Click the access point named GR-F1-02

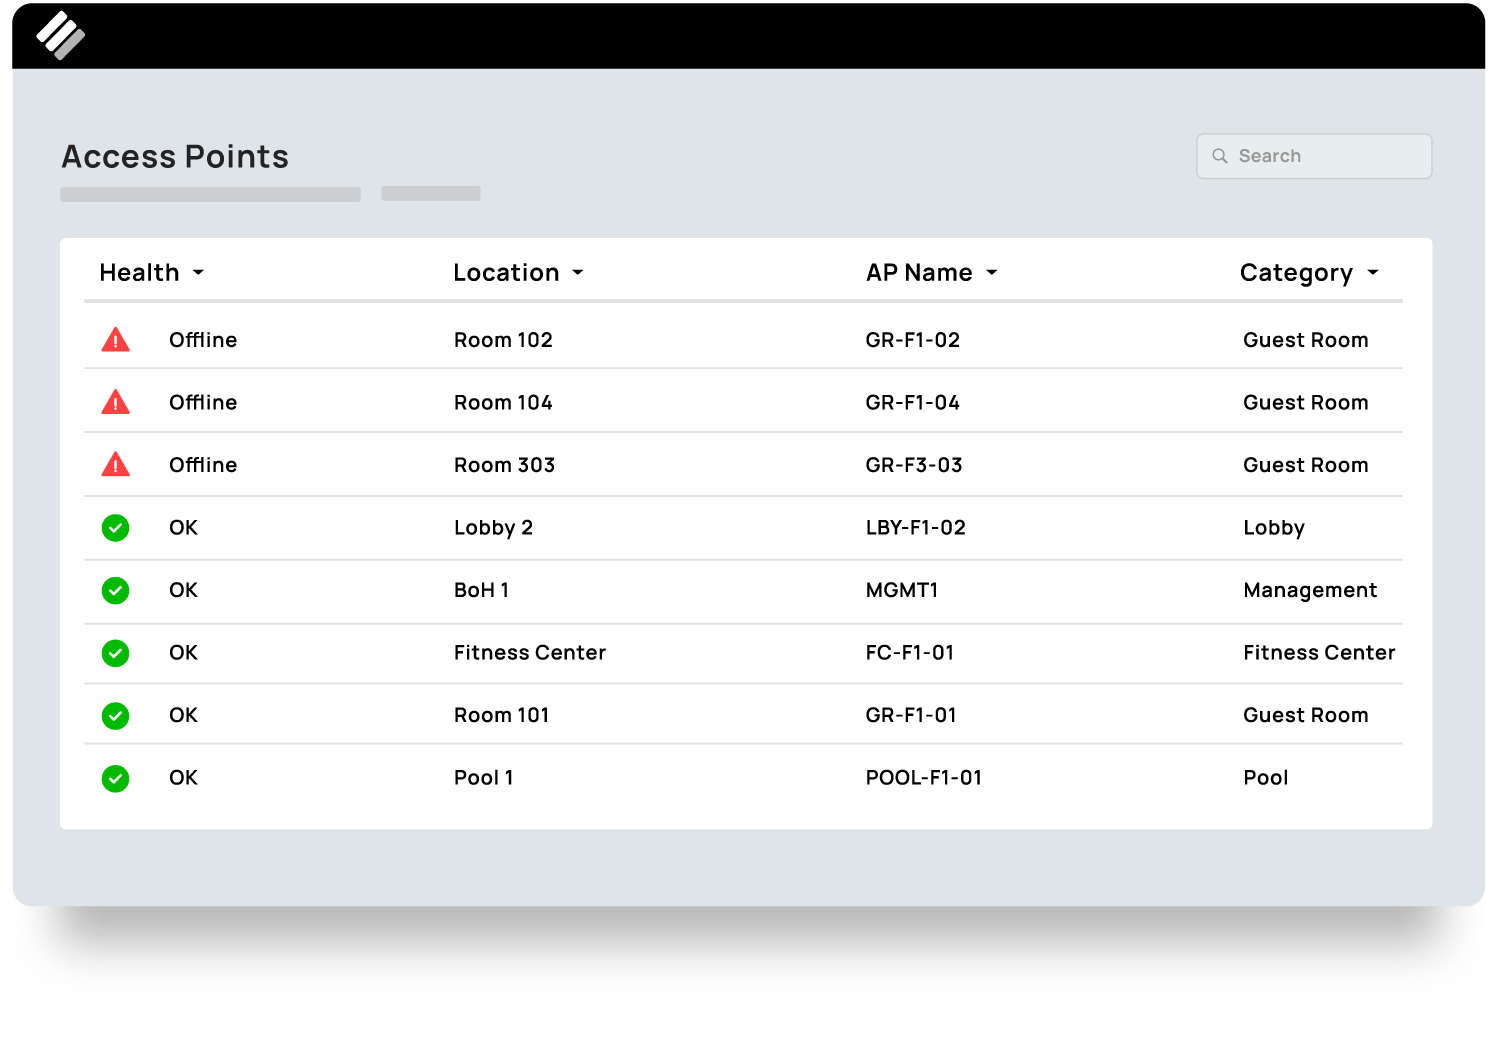click(911, 340)
